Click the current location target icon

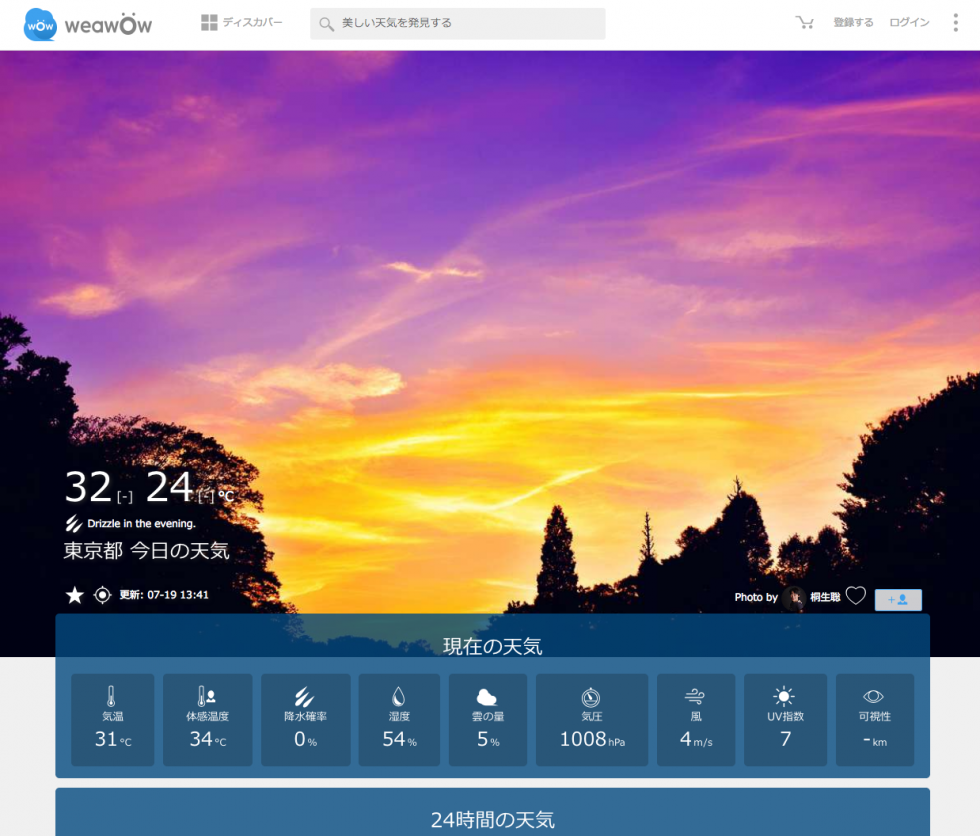(102, 595)
